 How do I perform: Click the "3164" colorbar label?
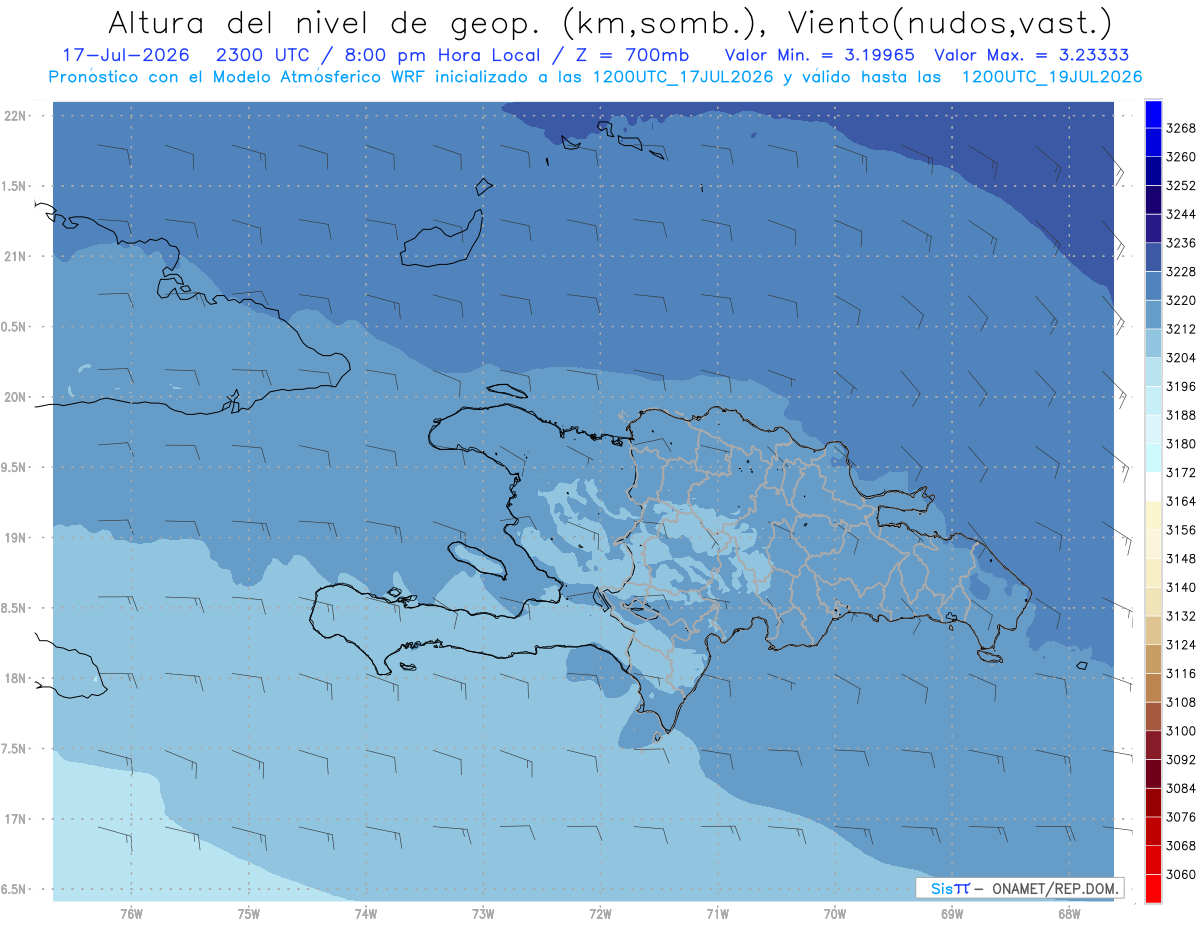(1181, 501)
